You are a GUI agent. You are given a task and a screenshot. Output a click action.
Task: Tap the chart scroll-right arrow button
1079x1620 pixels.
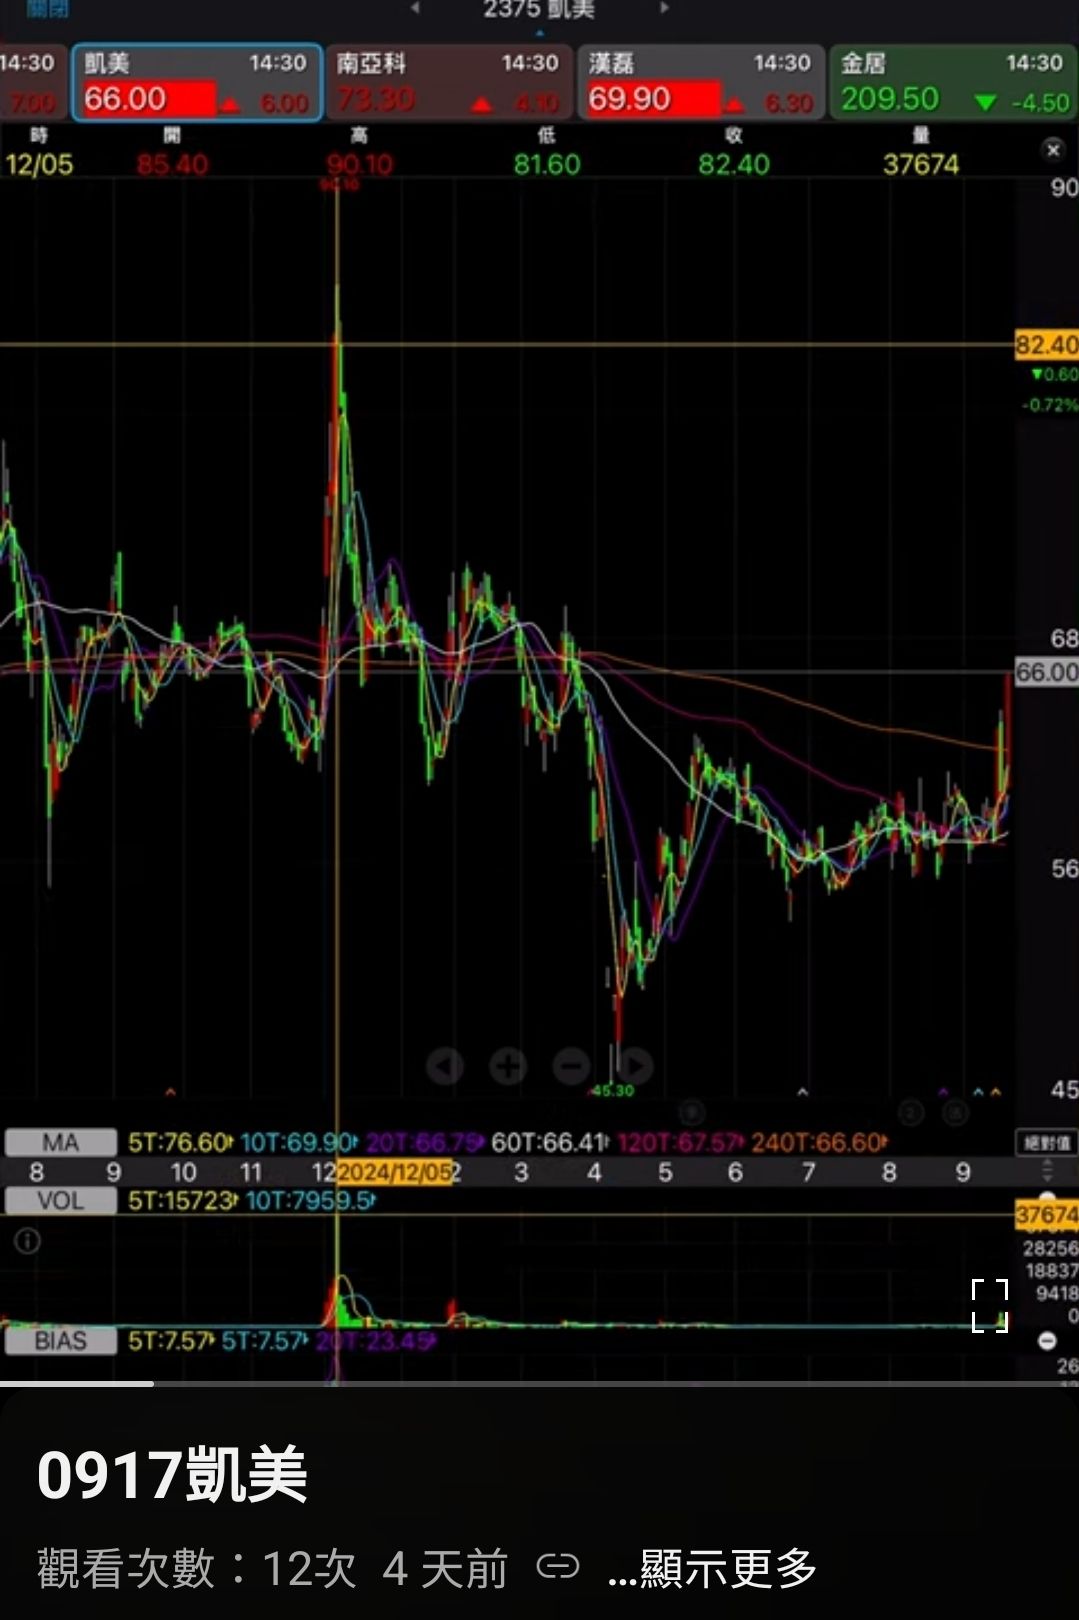click(634, 1066)
